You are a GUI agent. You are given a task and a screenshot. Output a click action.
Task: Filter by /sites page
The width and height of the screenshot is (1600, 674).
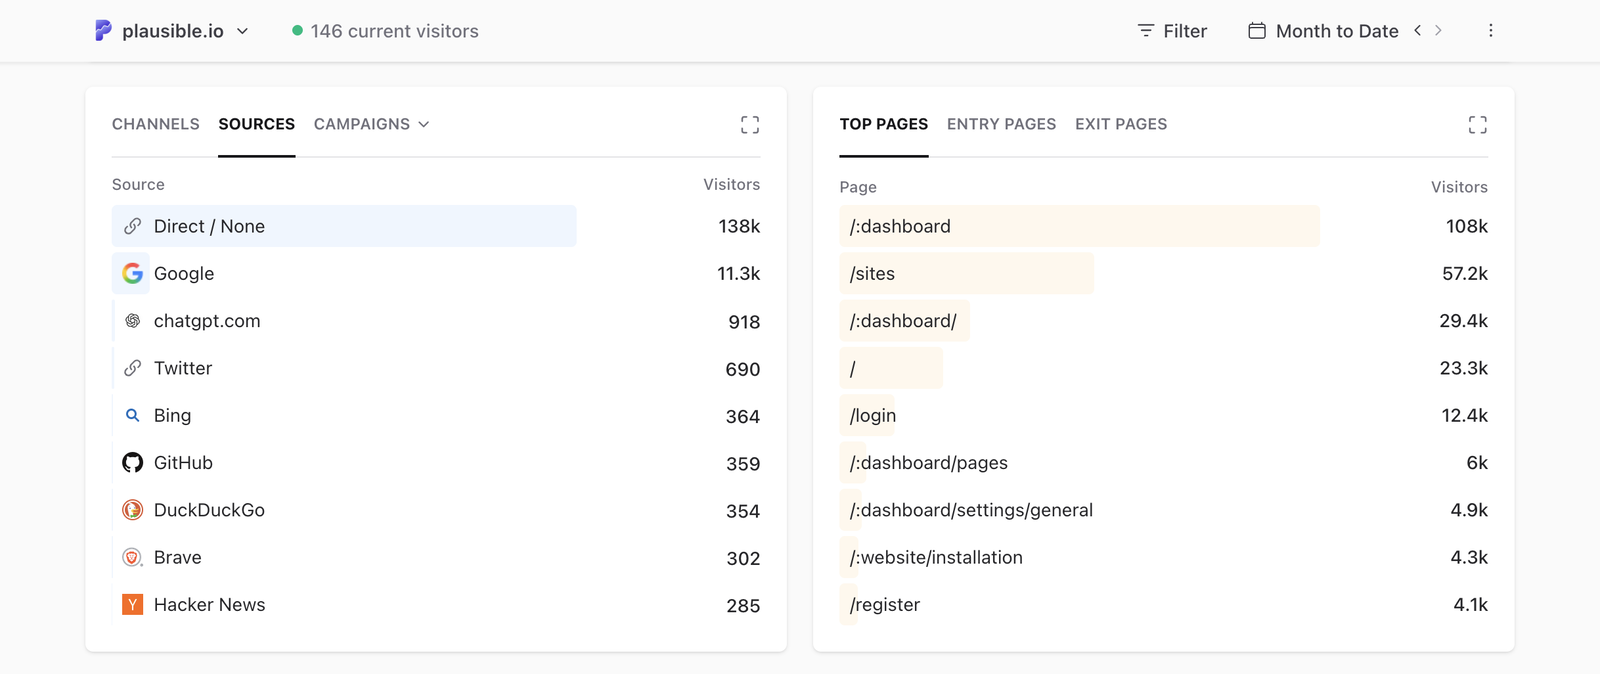(872, 273)
